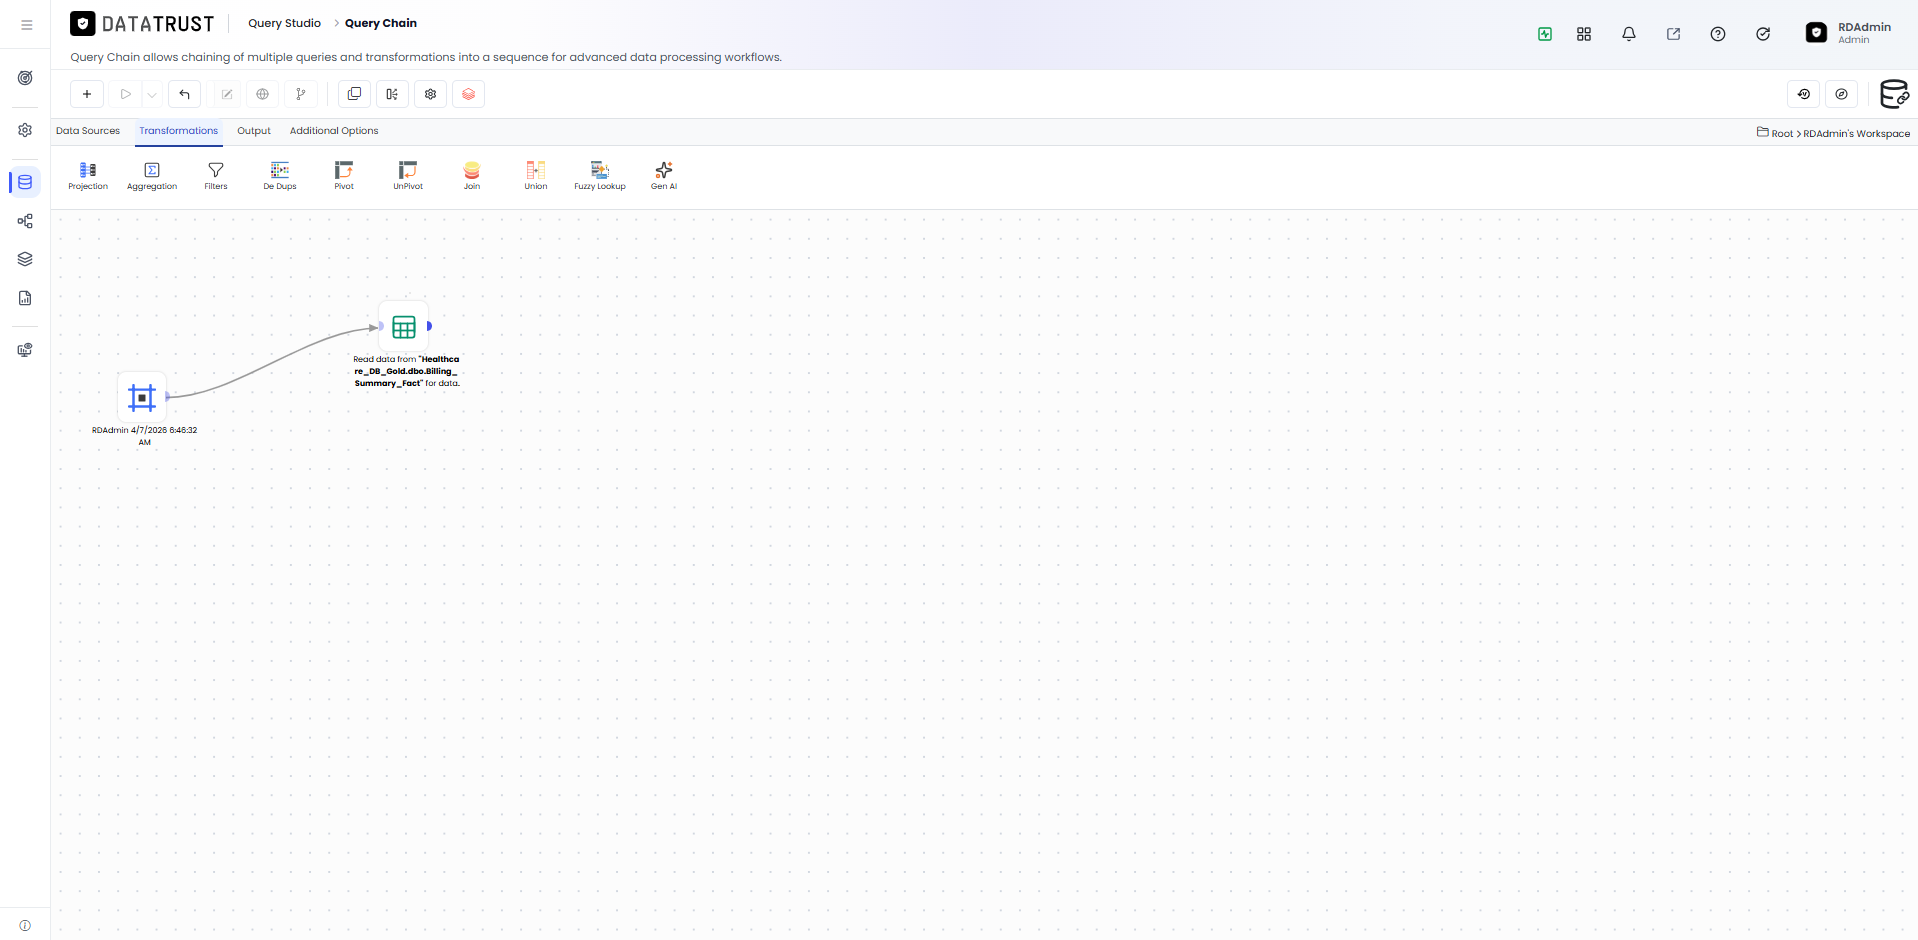Screen dimensions: 1918x940
Task: Add a Join transformation
Action: point(472,175)
